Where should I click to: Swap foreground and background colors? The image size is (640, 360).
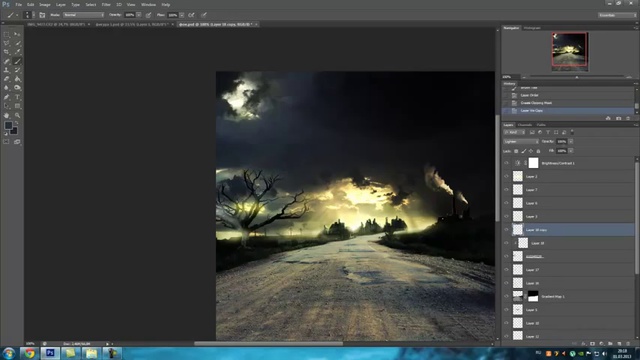[x=17, y=122]
